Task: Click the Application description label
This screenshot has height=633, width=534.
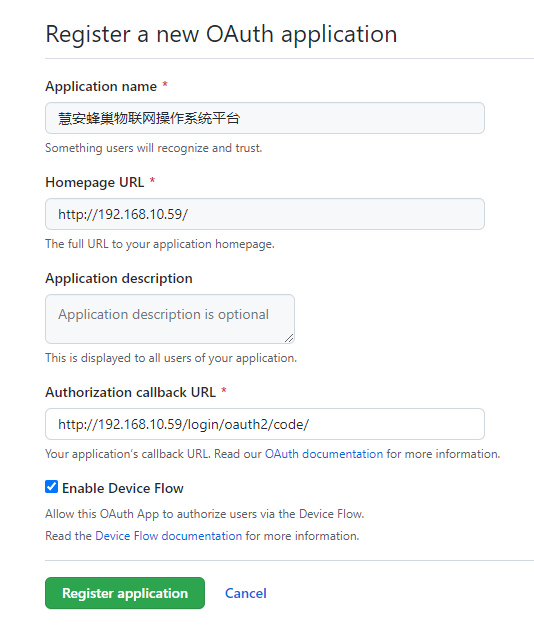Action: tap(119, 278)
